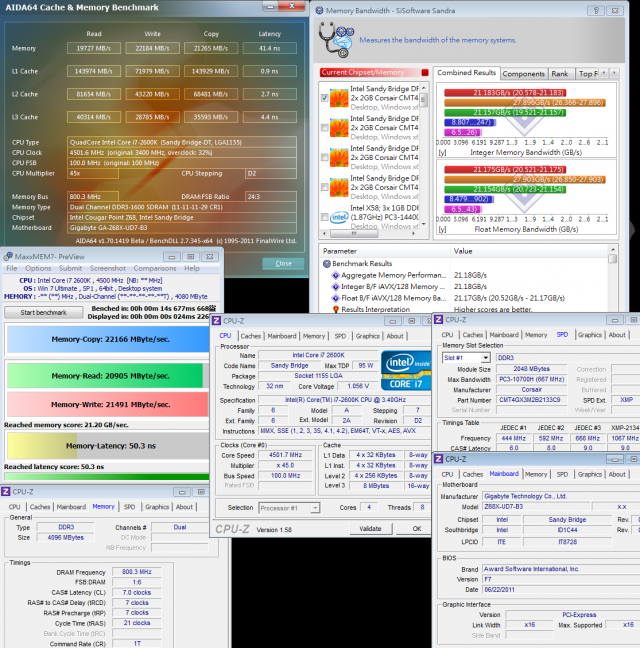Viewport: 640px width, 649px height.
Task: Open the Memory tab in CPU-Z SPD window
Action: (536, 335)
